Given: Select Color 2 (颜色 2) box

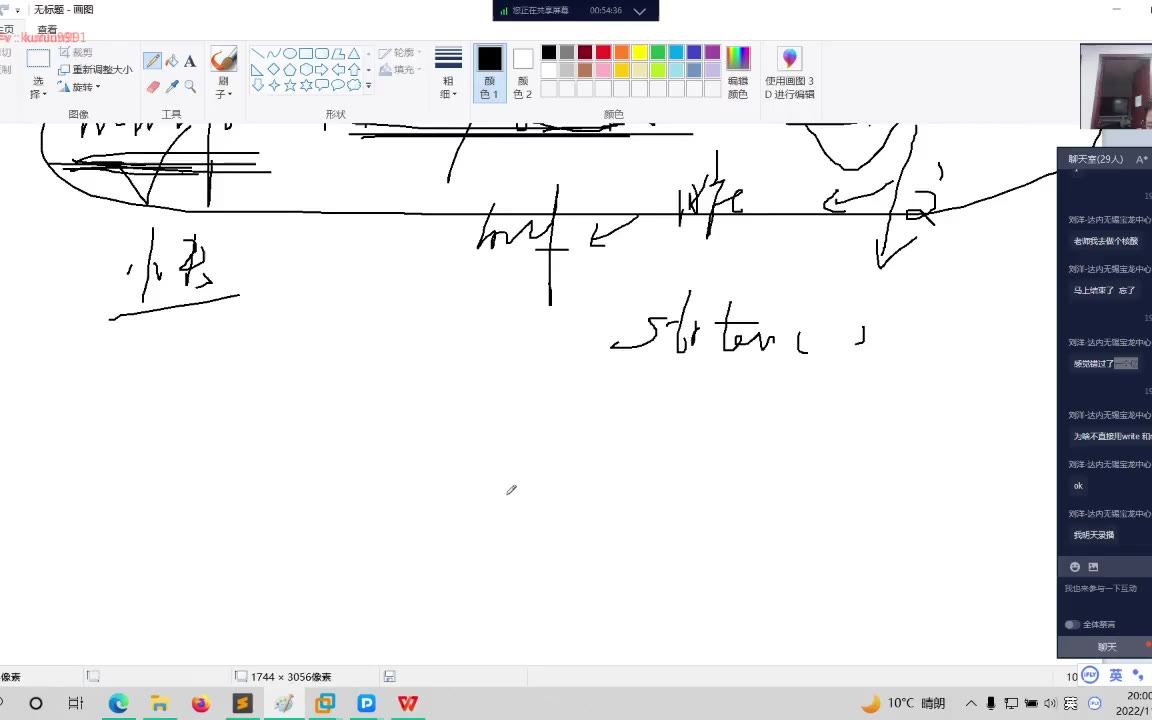Looking at the screenshot, I should pos(522,73).
